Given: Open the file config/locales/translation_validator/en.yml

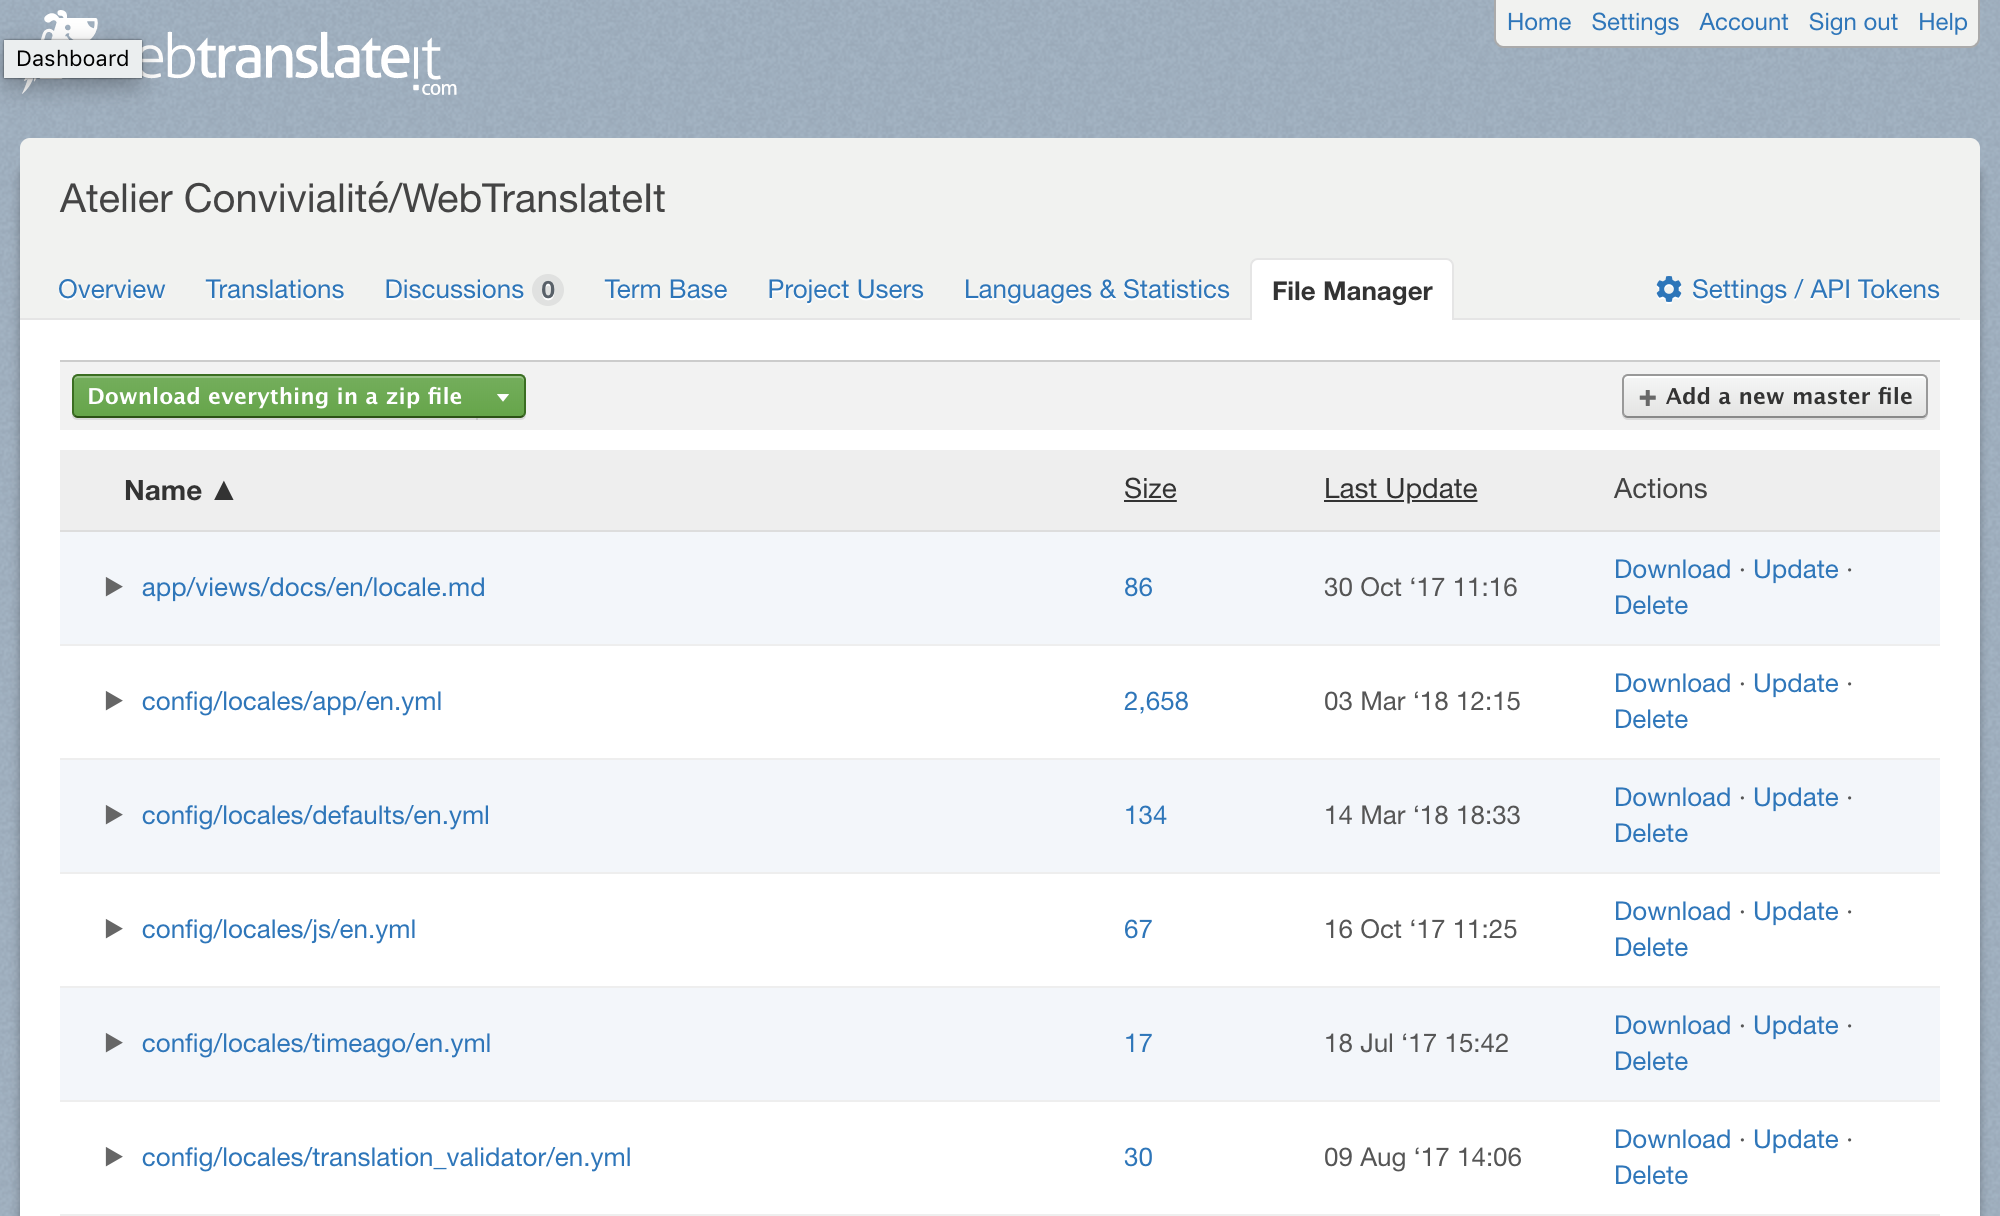Looking at the screenshot, I should coord(386,1157).
